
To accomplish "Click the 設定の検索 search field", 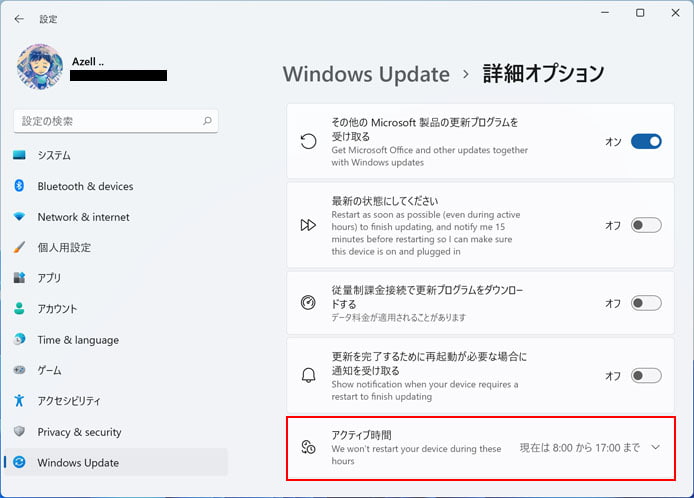I will [x=116, y=121].
